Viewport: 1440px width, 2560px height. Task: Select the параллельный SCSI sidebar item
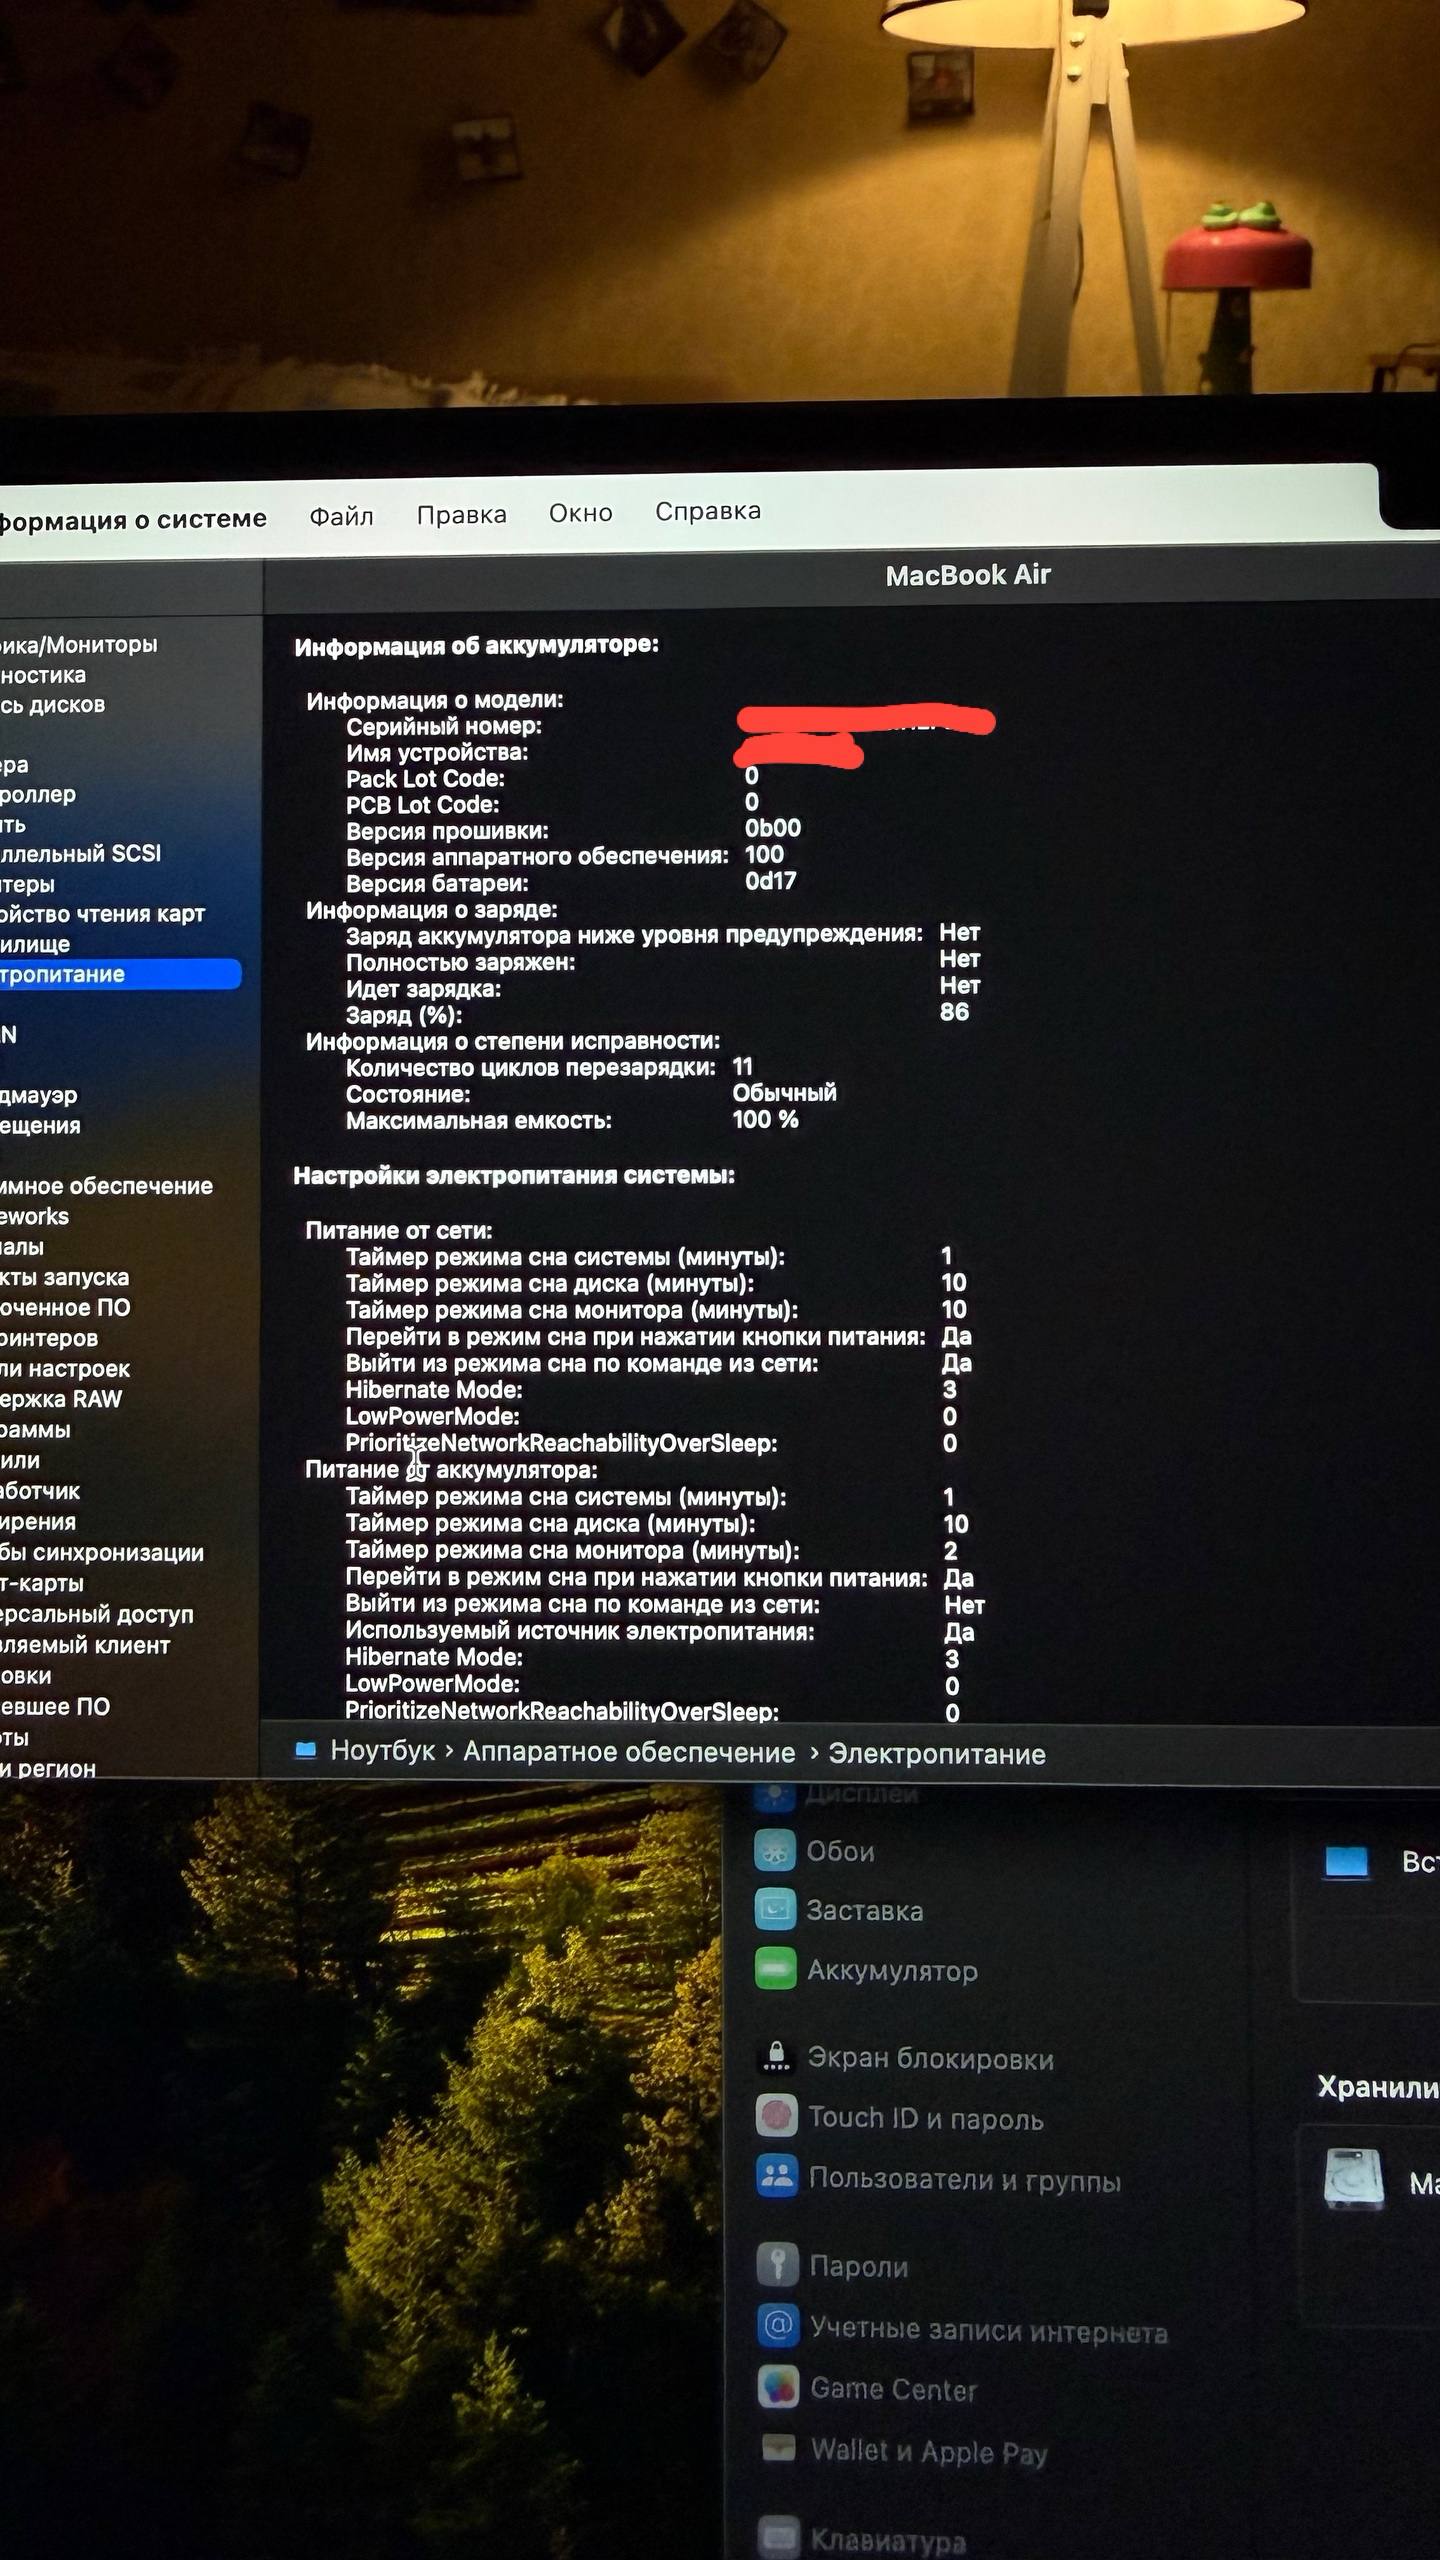coord(80,853)
